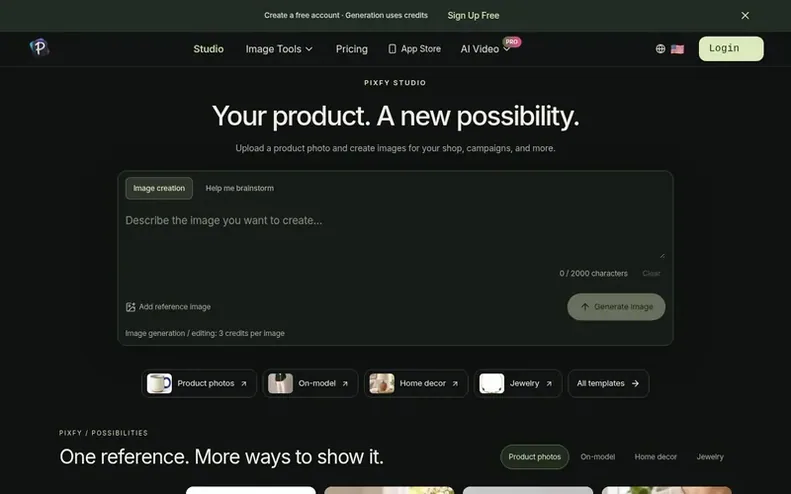Click the On-model template thumbnail
Viewport: 791px width, 494px height.
pos(280,383)
